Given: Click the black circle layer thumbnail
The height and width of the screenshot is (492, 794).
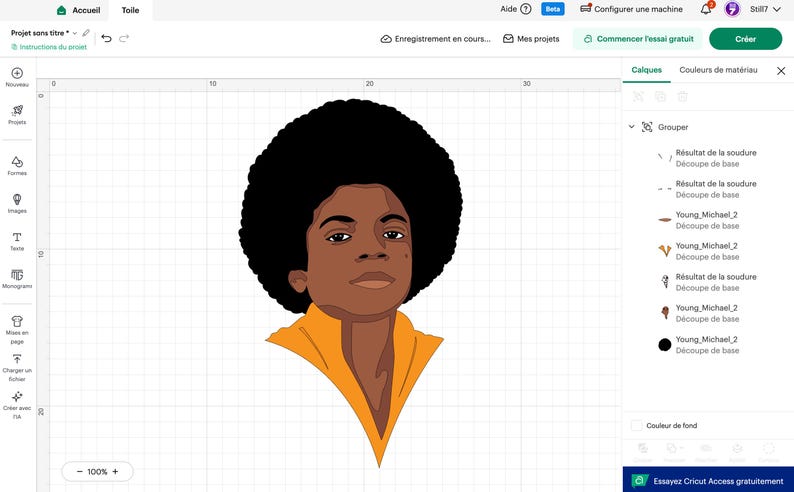Looking at the screenshot, I should [665, 345].
